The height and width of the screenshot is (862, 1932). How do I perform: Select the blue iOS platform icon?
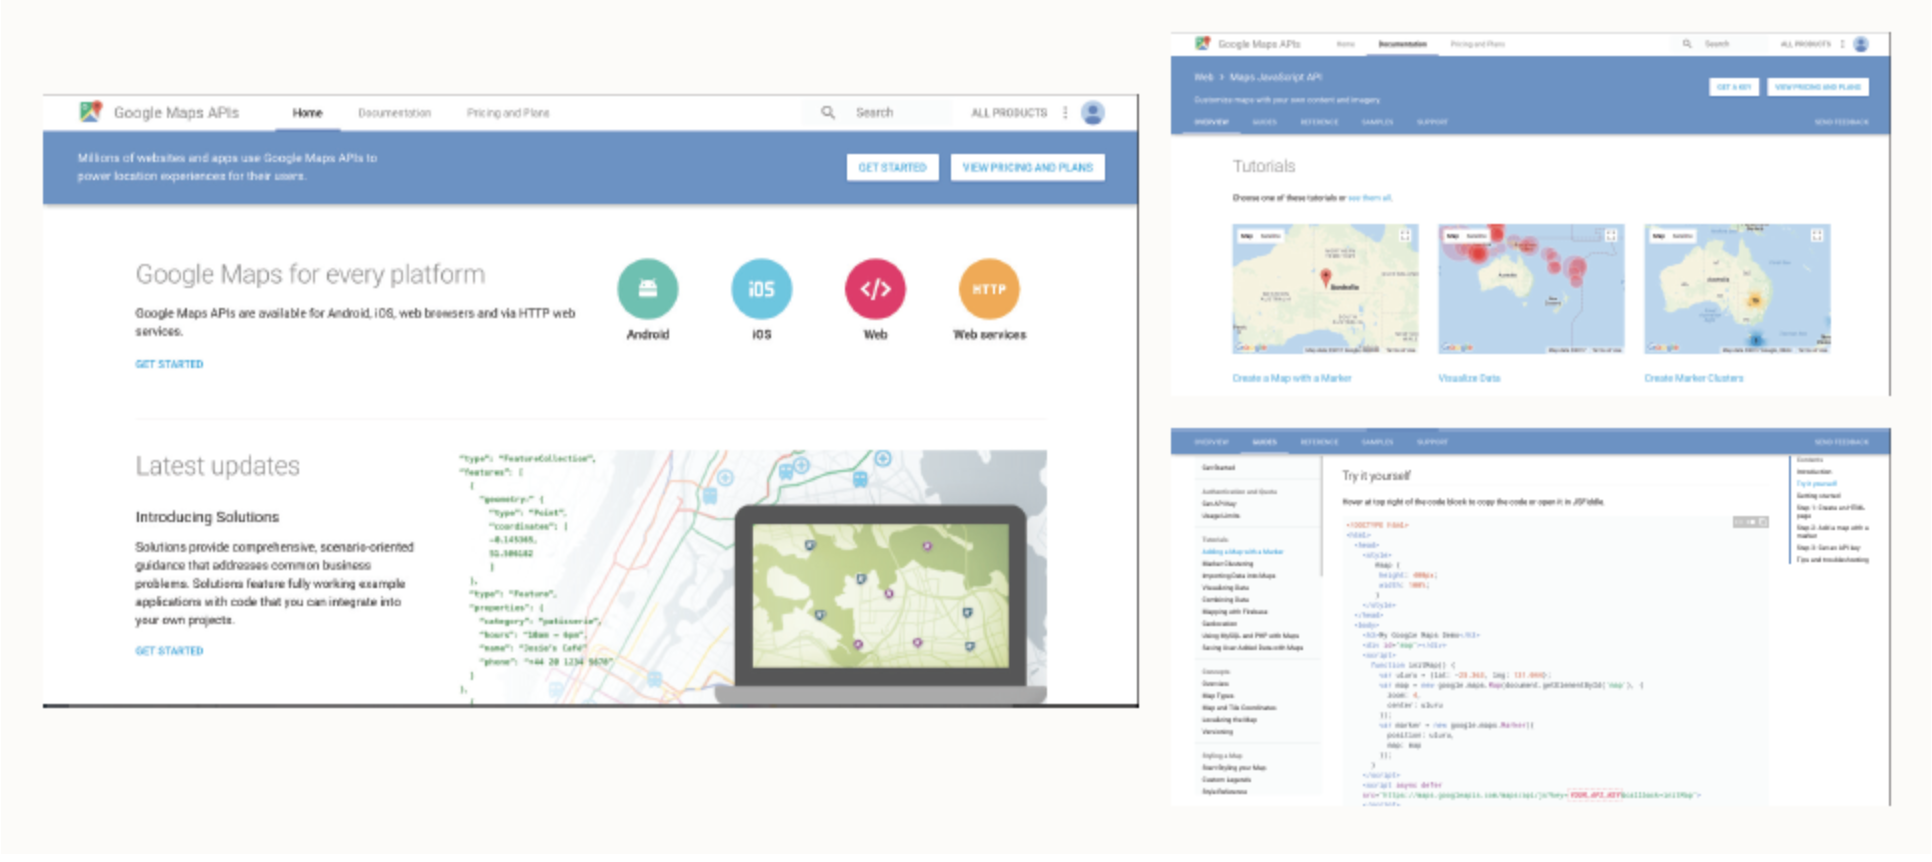tap(761, 289)
